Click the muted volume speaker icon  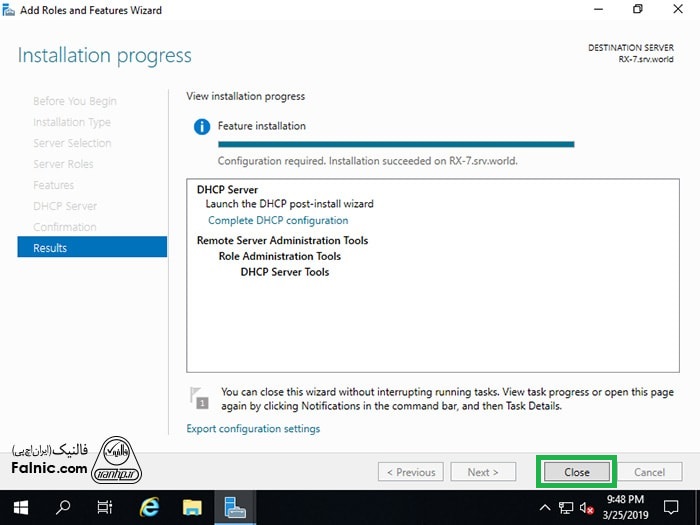[587, 507]
